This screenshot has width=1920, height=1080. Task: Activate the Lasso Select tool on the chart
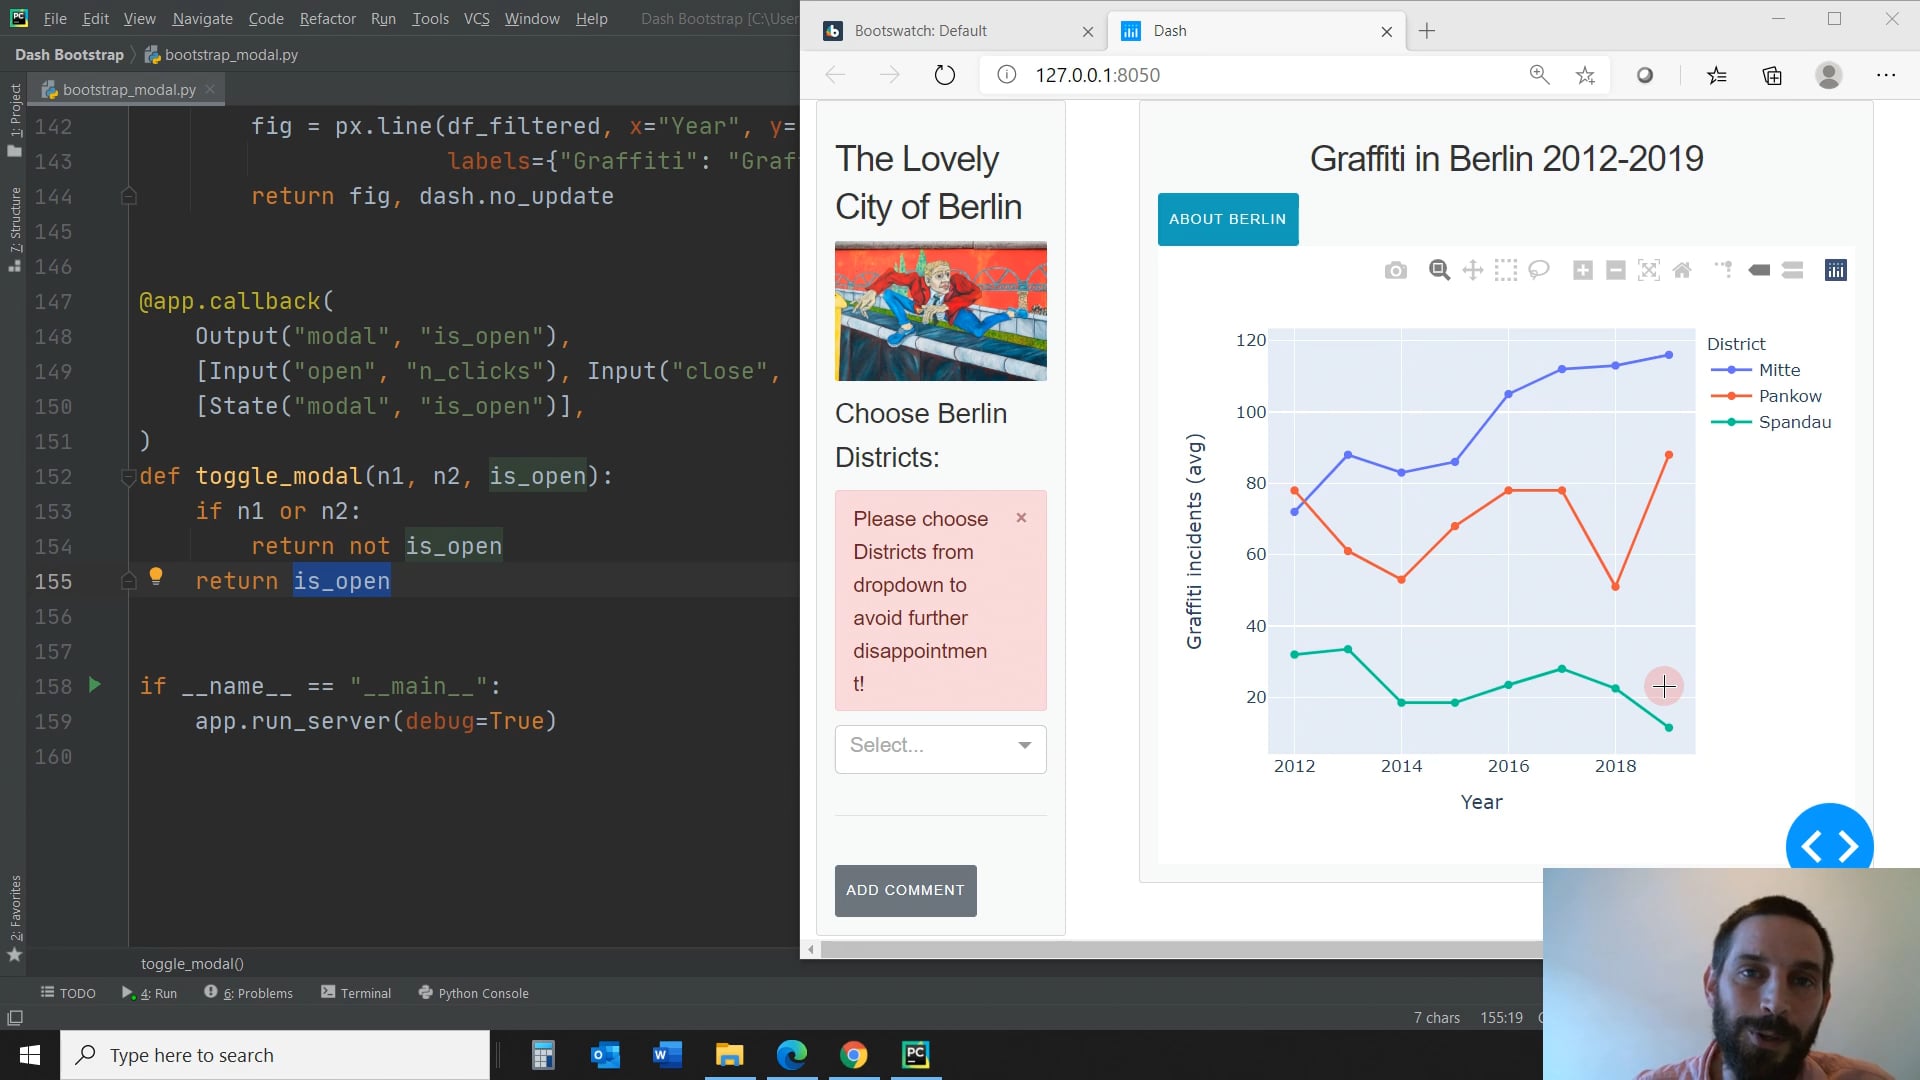1539,269
